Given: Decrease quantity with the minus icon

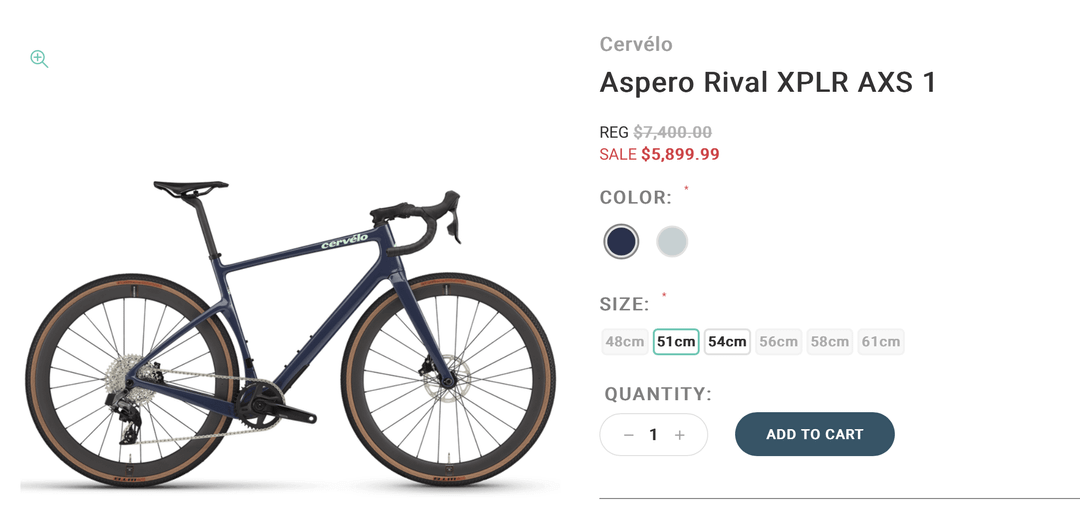Looking at the screenshot, I should (628, 435).
